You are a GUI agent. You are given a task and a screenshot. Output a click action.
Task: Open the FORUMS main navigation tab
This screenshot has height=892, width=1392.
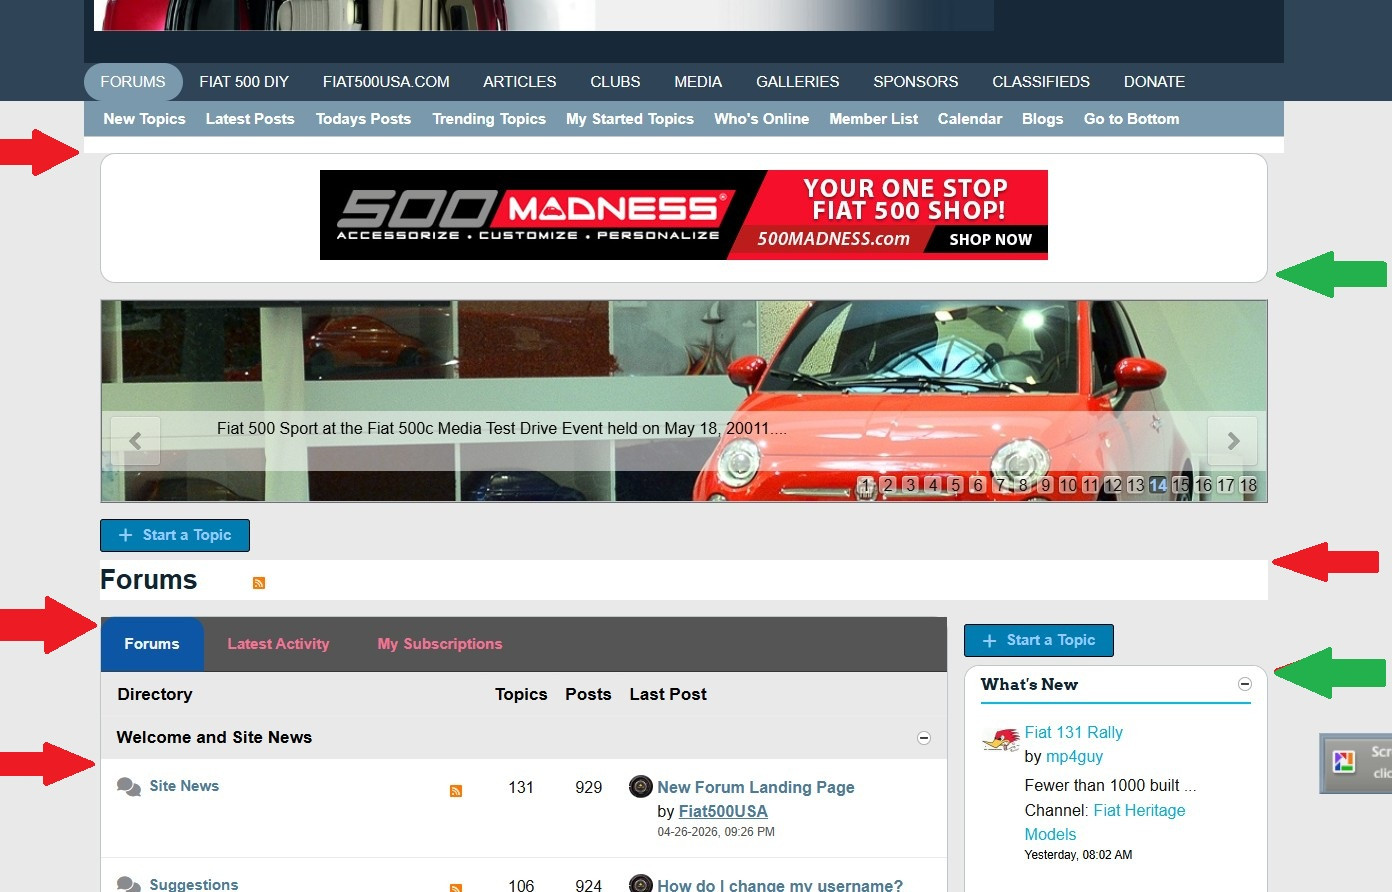coord(133,82)
